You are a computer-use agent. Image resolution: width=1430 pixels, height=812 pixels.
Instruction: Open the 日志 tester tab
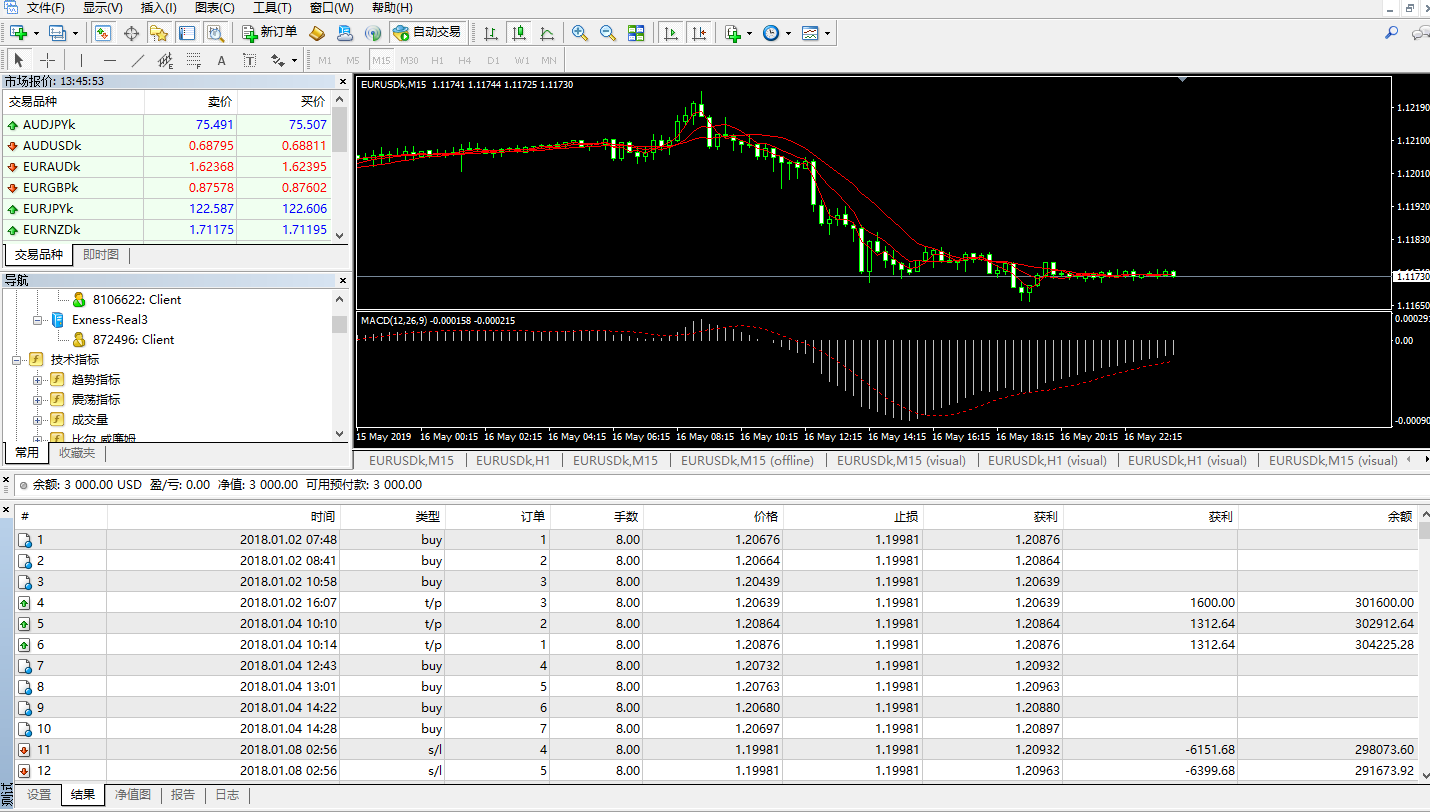pos(227,795)
